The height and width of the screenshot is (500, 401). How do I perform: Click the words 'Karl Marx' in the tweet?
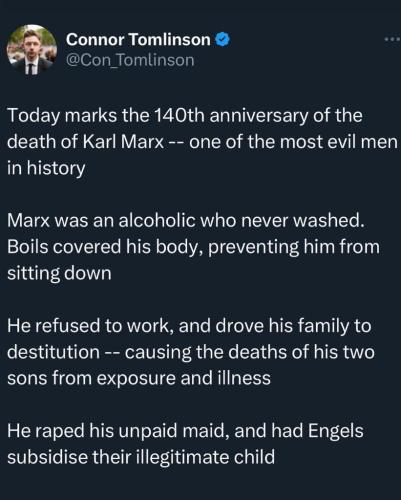pos(123,142)
